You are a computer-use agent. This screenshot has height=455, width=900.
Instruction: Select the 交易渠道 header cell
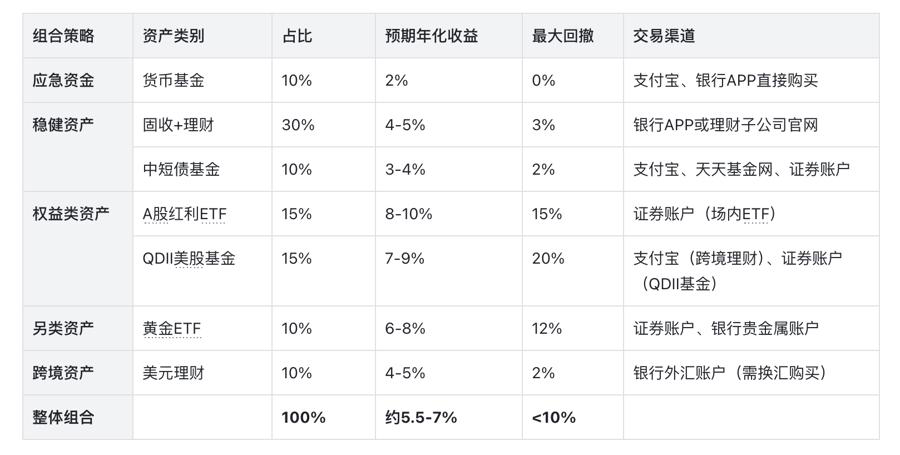click(x=664, y=36)
